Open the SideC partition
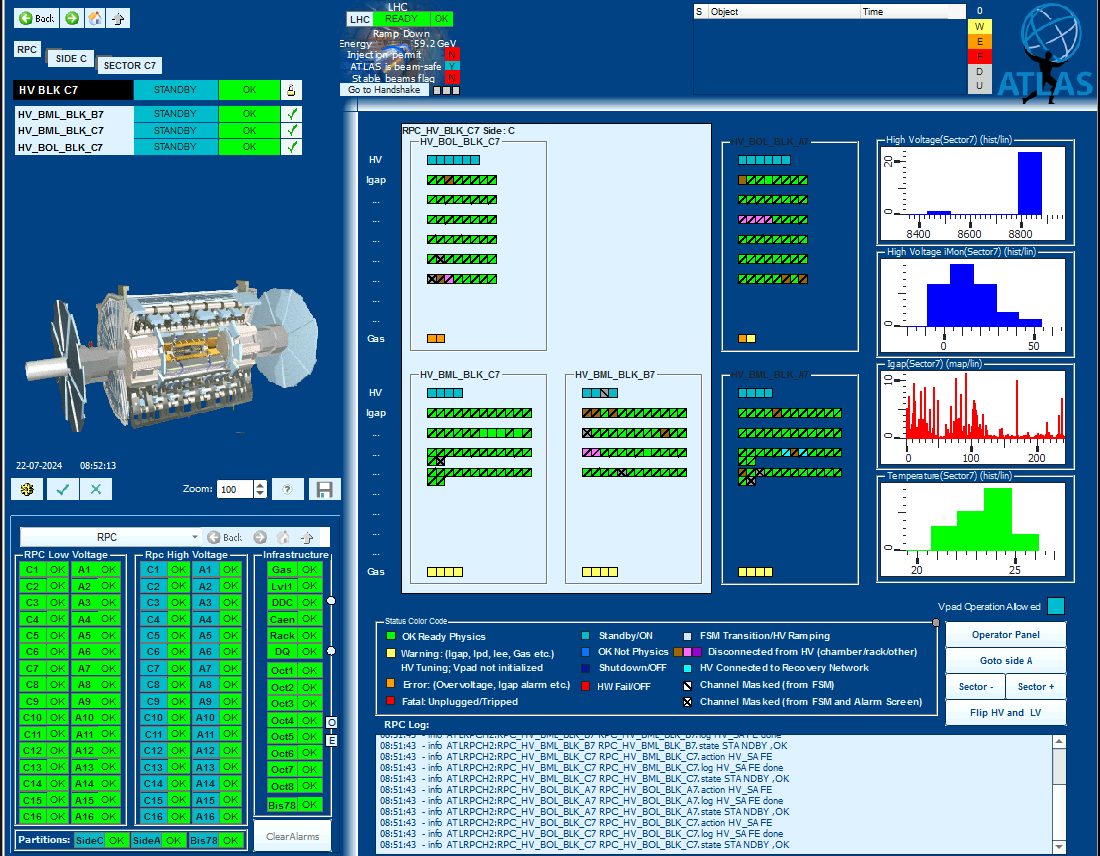This screenshot has width=1100, height=856. tap(90, 840)
